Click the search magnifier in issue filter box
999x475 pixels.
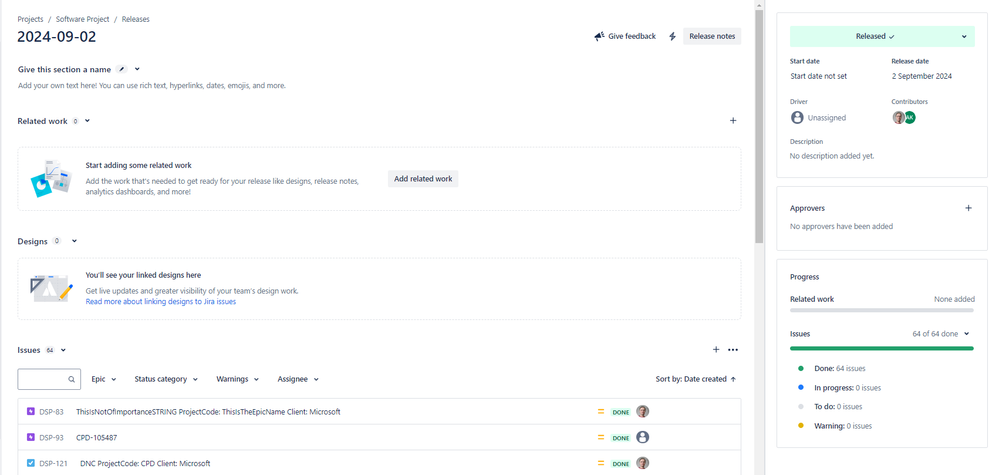coord(72,379)
